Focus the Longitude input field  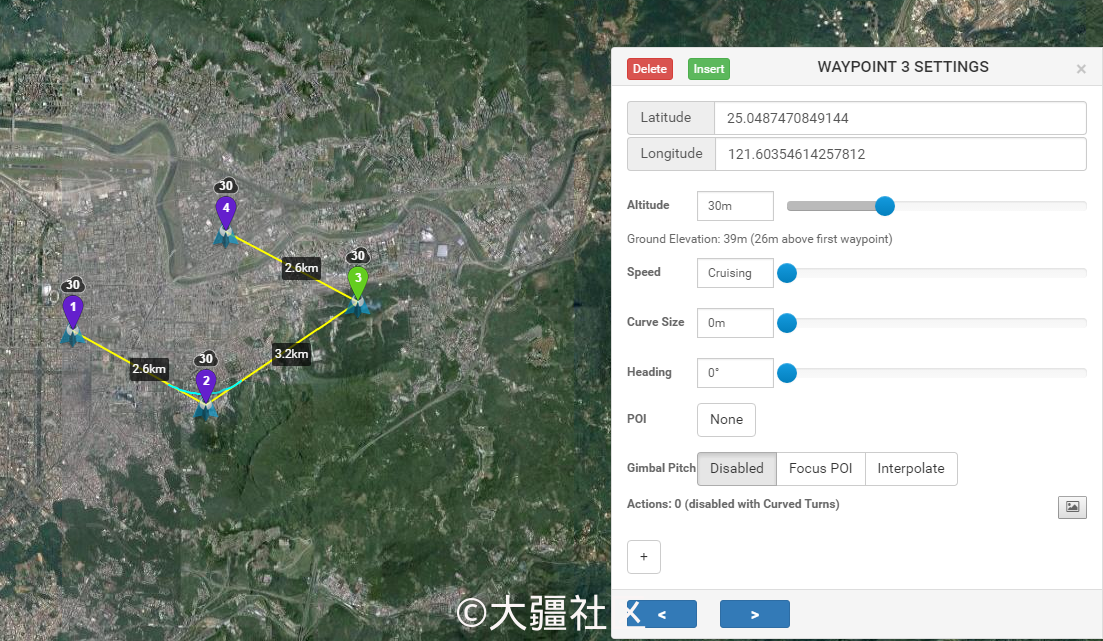(900, 154)
